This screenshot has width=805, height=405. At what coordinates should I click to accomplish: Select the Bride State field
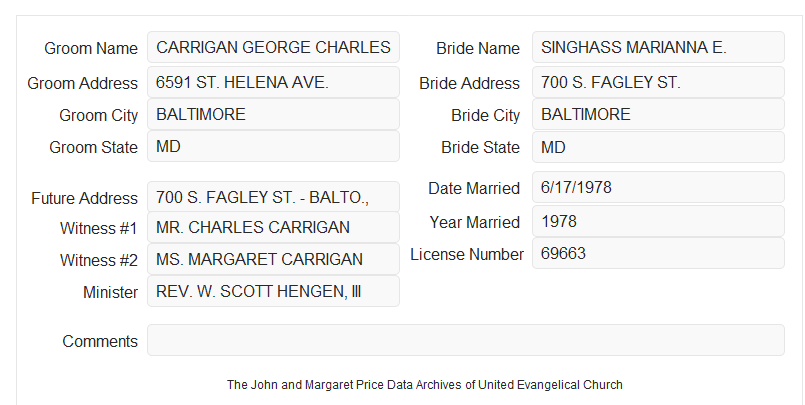(658, 147)
